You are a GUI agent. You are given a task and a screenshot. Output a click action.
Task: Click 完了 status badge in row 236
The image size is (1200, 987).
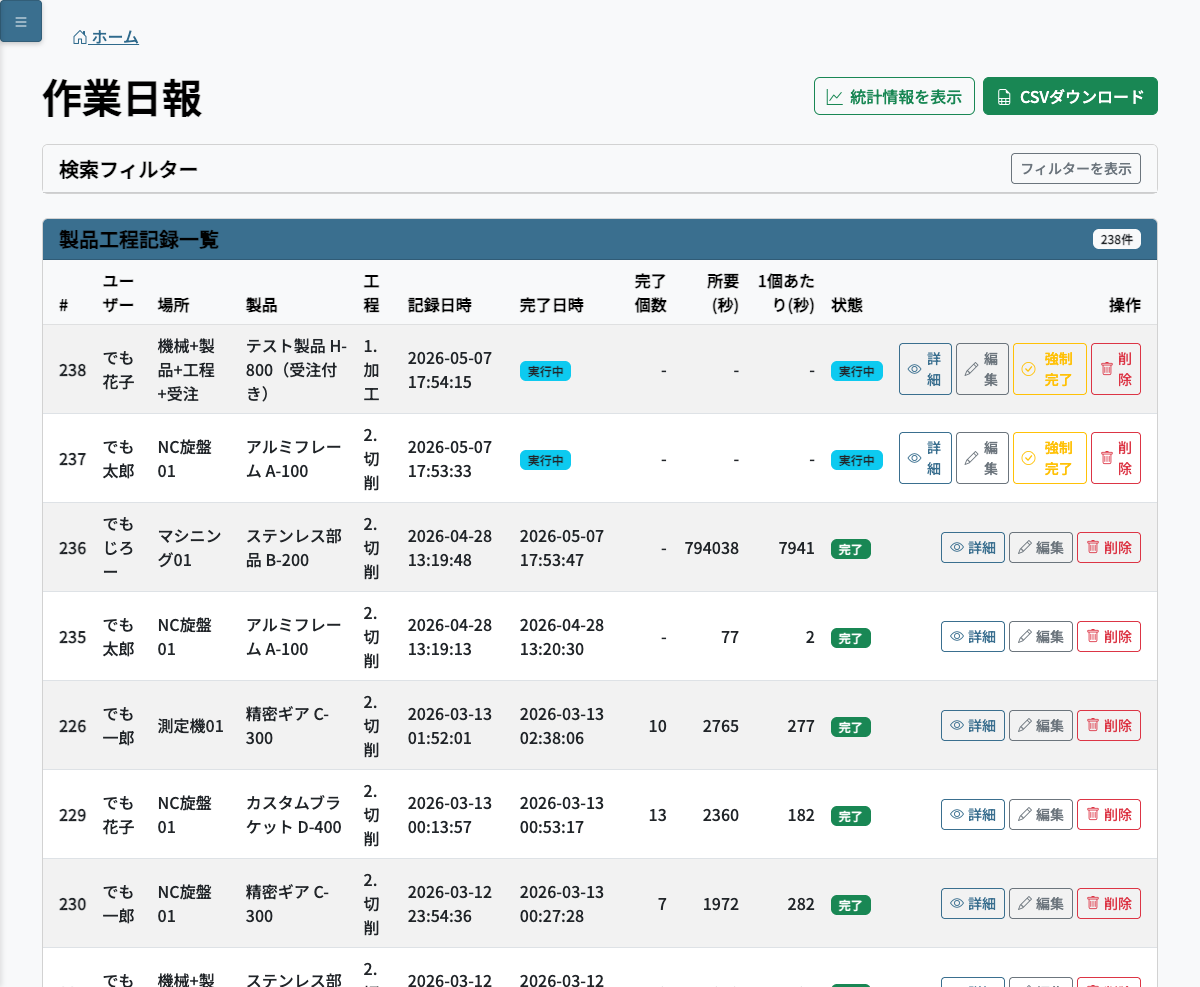[x=851, y=549]
